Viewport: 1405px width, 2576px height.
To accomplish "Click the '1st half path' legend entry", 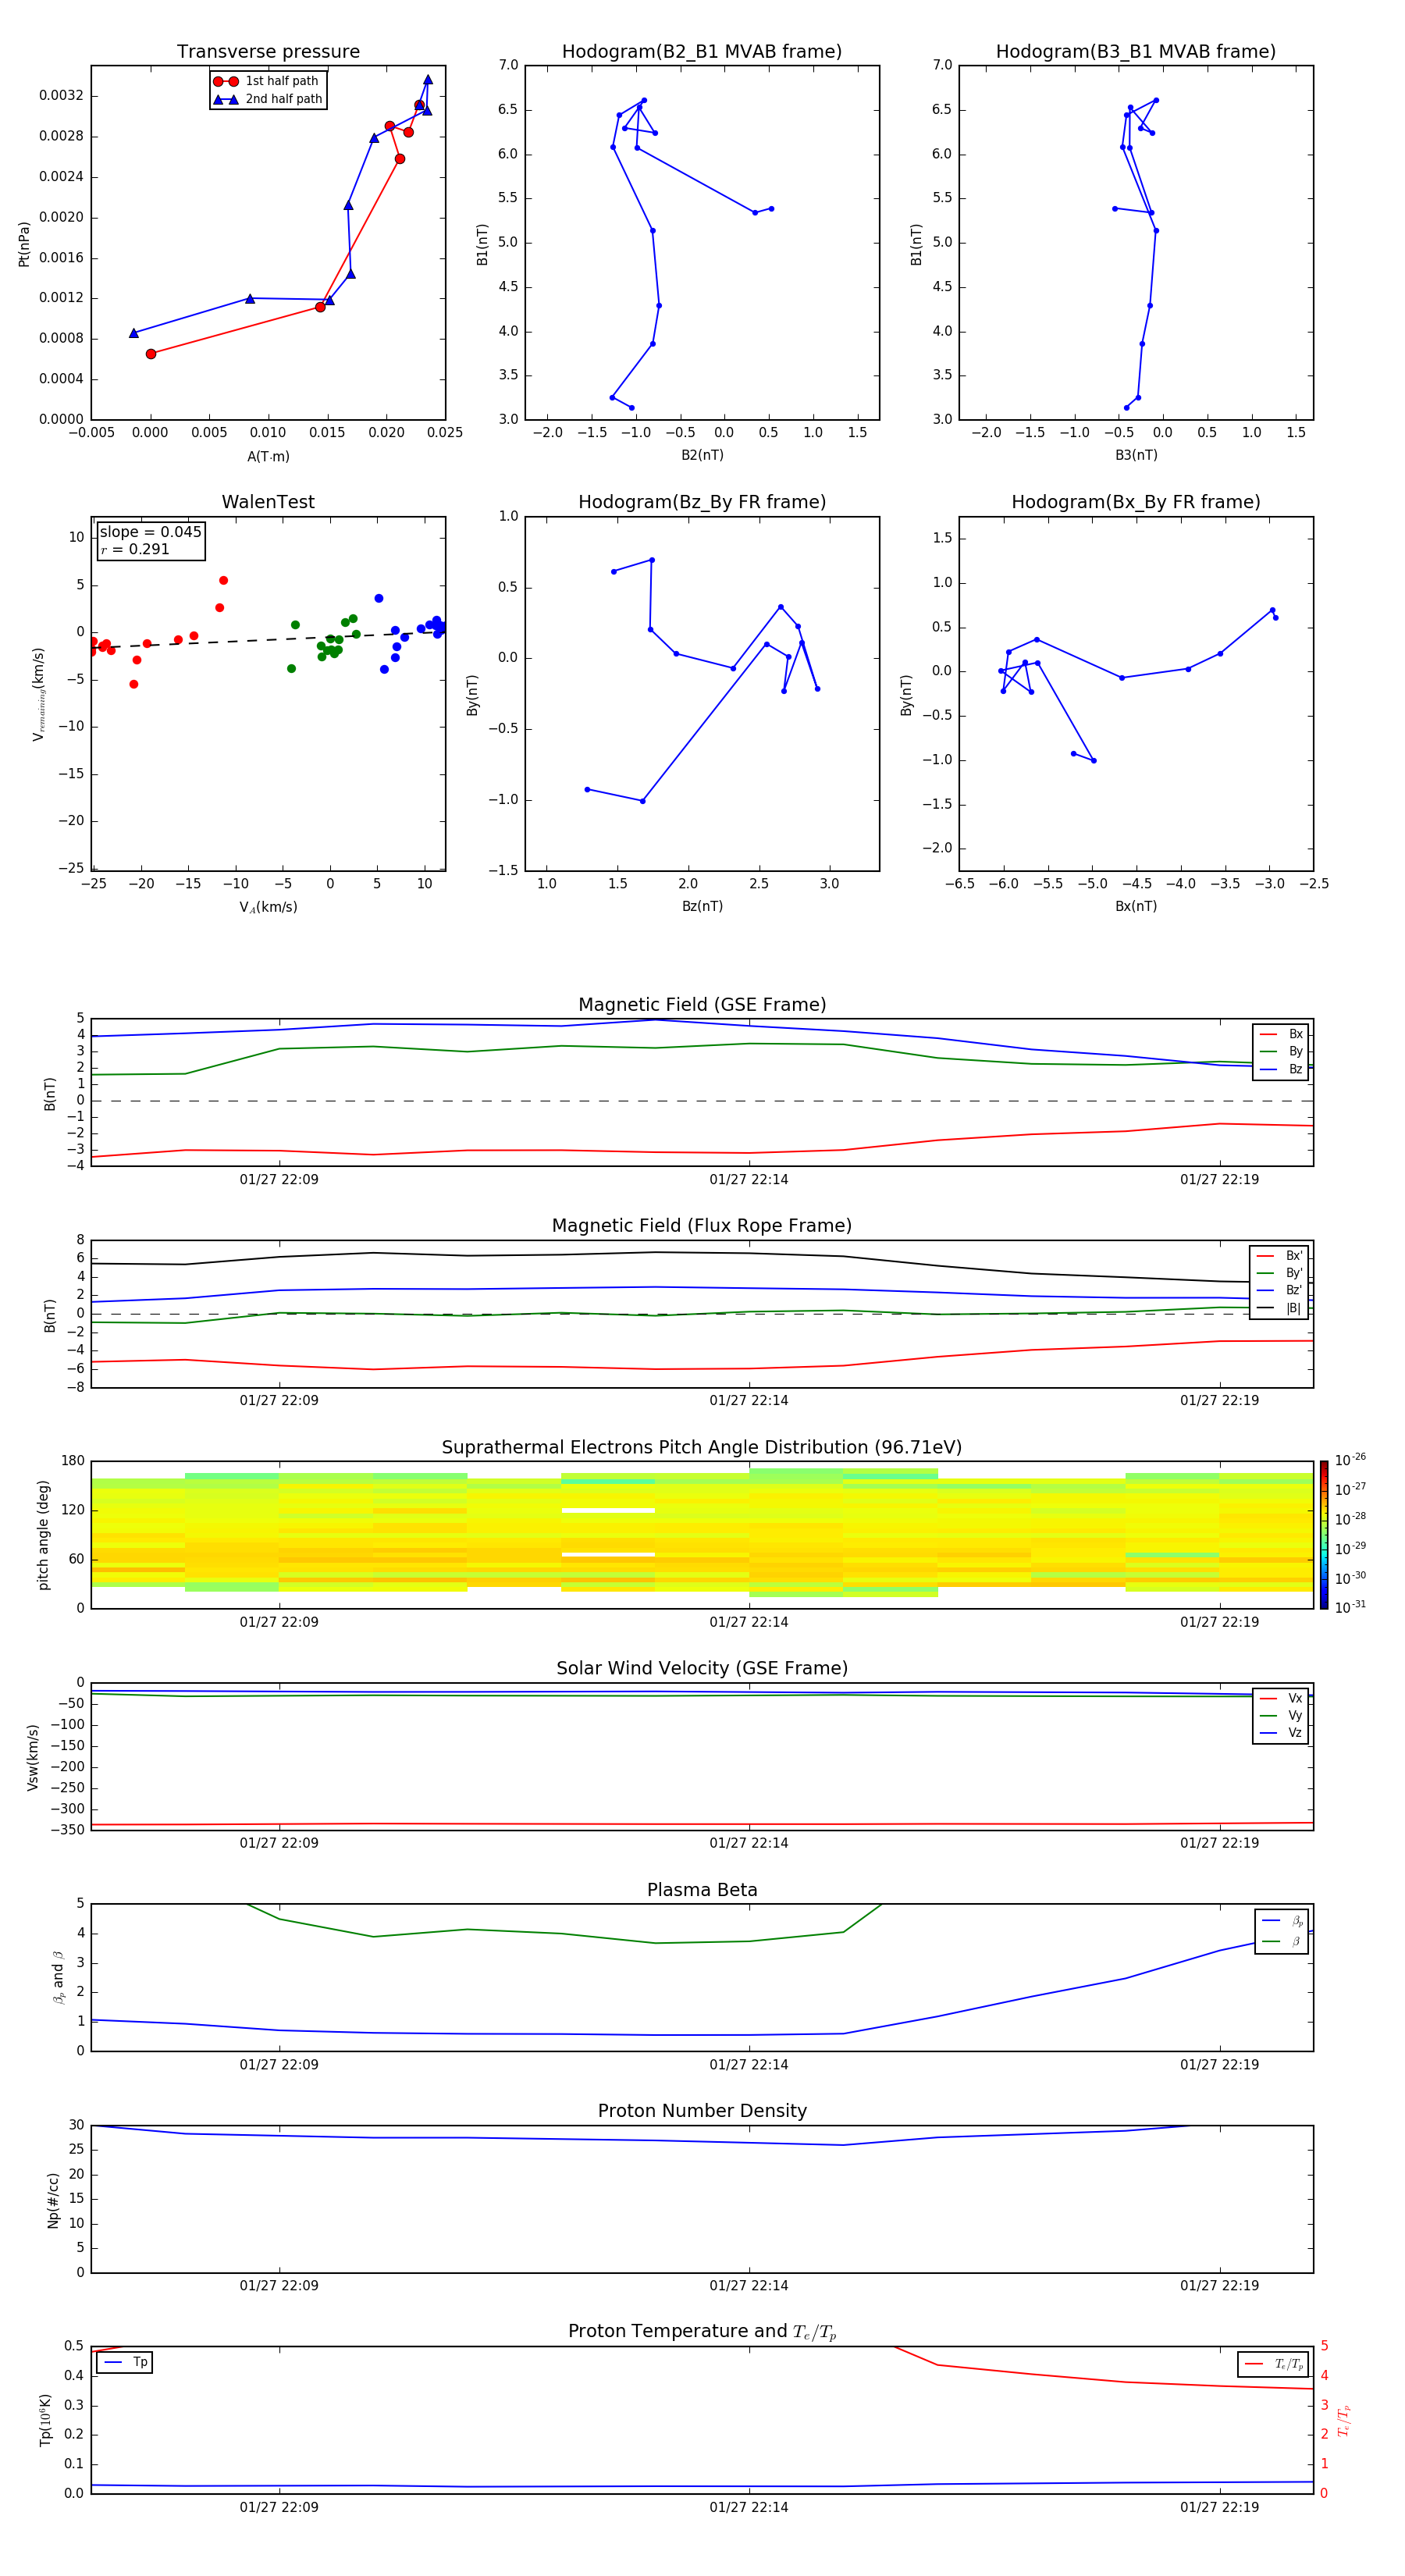I will click(267, 81).
